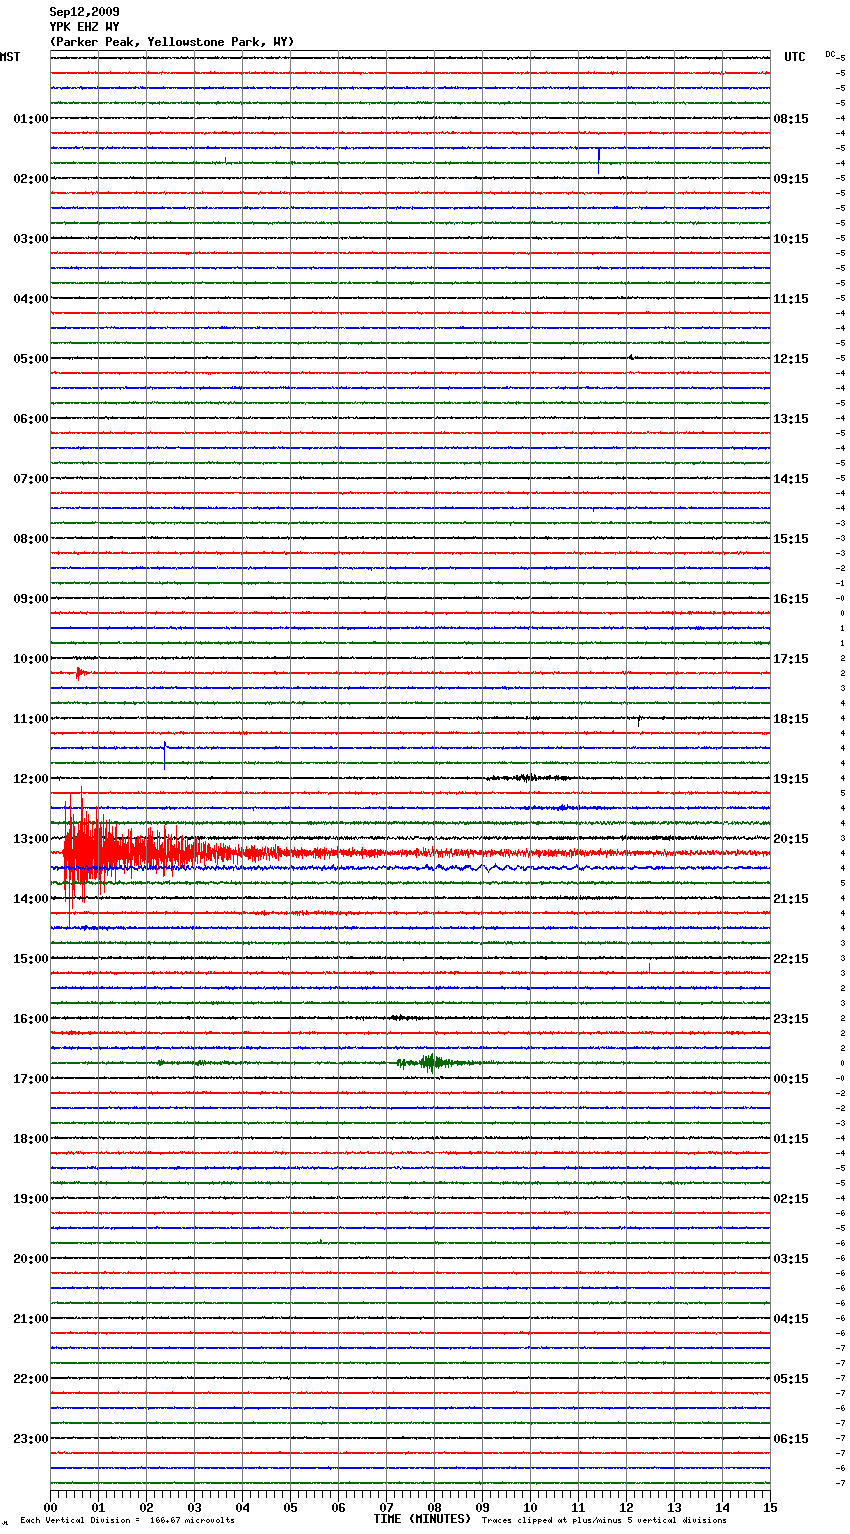Viewport: 850px width, 1534px height.
Task: Select the 14:00 MST row label
Action: pyautogui.click(x=30, y=899)
